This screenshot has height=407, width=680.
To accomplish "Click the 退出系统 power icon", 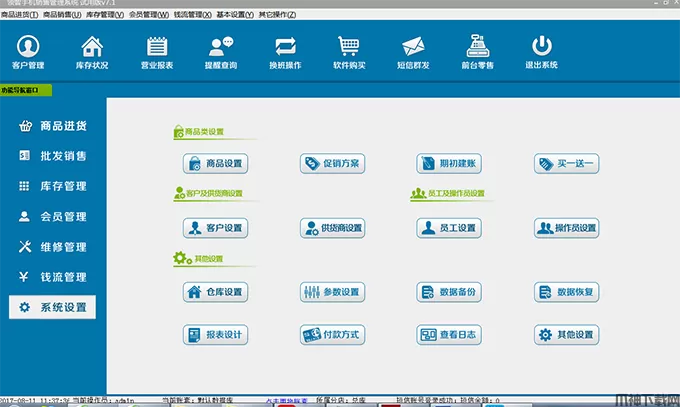I will coord(541,52).
